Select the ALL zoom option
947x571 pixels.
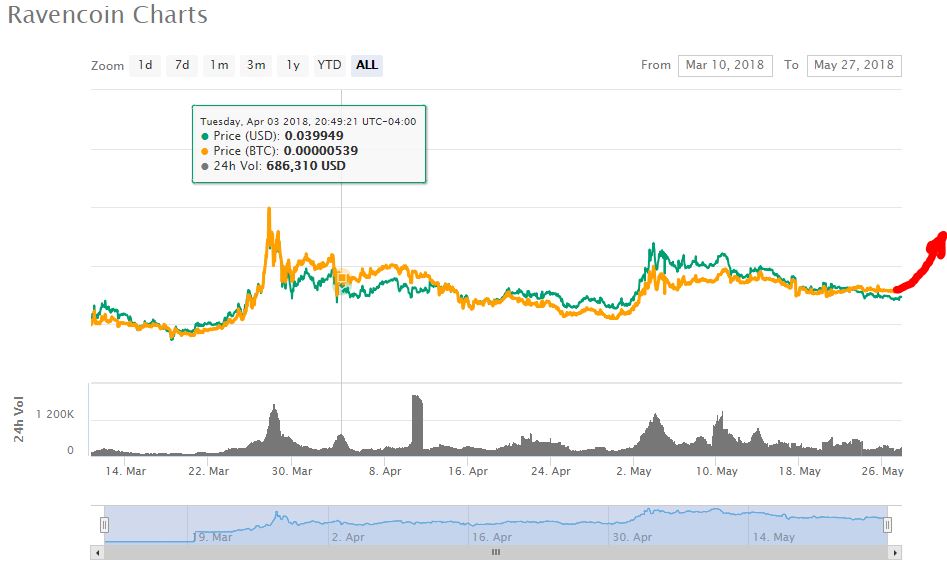pyautogui.click(x=367, y=65)
